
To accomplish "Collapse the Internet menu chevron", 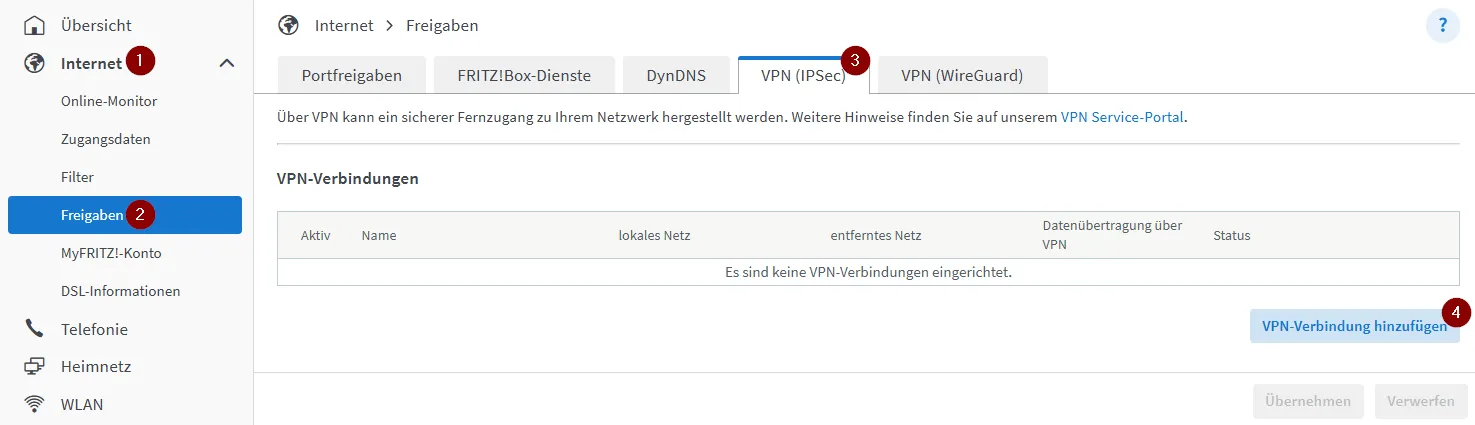I will (227, 63).
